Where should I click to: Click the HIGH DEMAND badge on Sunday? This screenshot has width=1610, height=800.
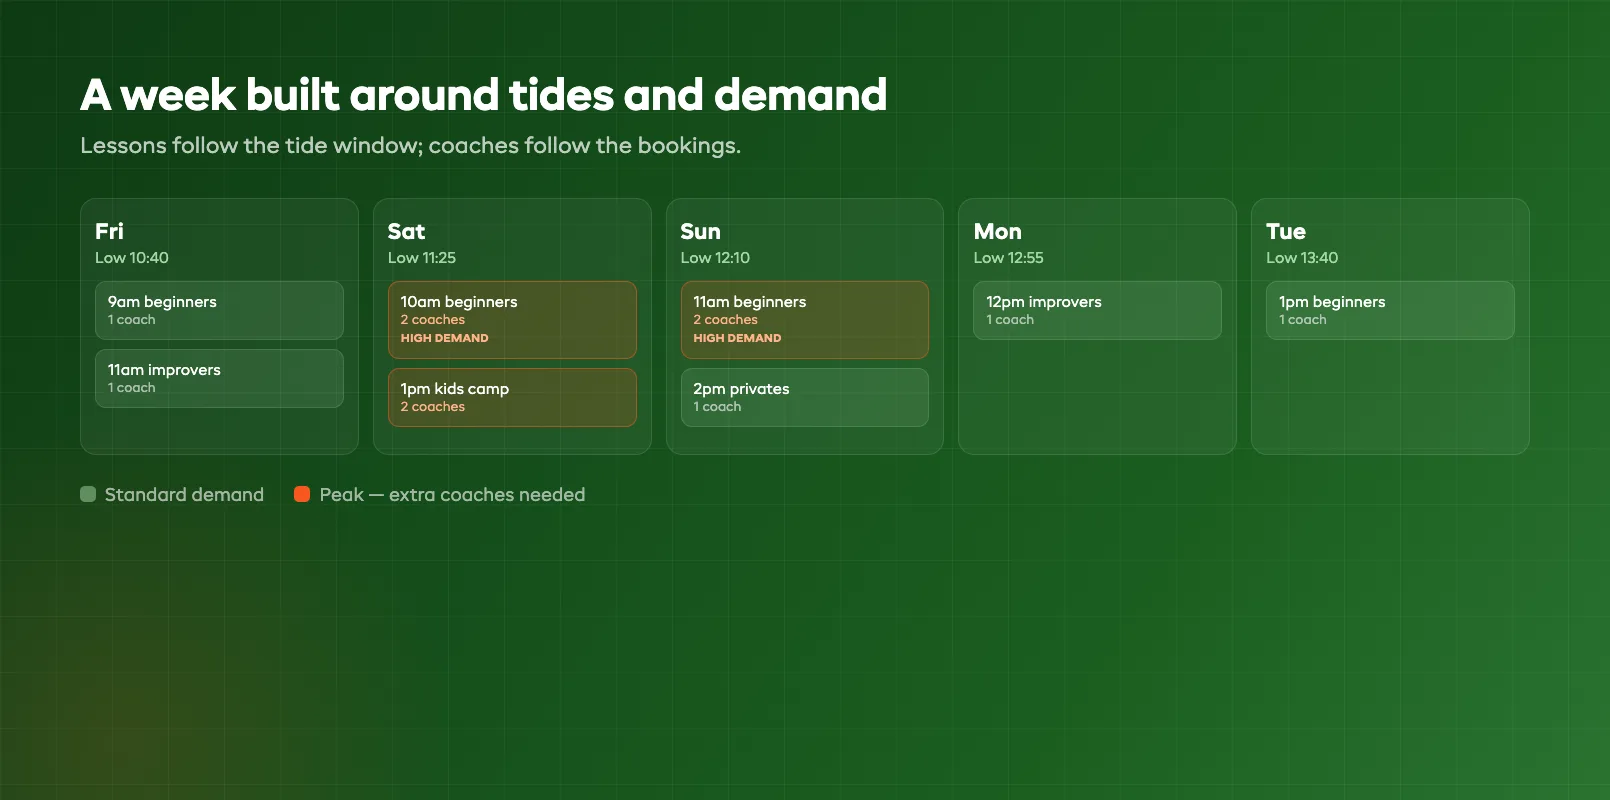737,338
